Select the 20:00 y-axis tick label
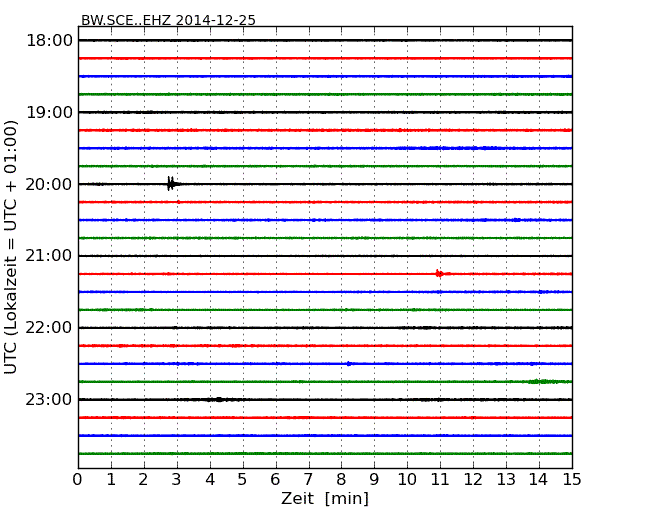650x520 pixels. (x=48, y=184)
